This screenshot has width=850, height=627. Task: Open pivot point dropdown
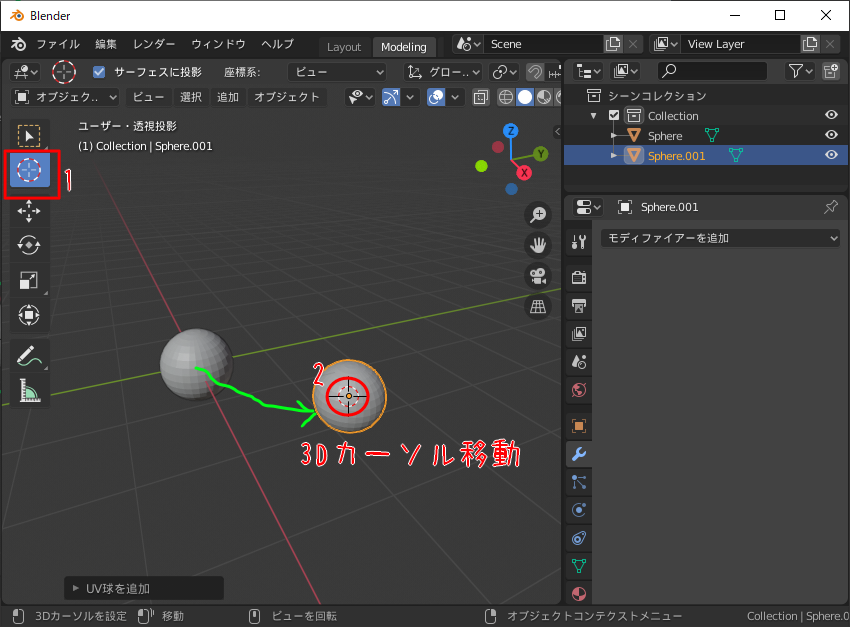coord(504,72)
